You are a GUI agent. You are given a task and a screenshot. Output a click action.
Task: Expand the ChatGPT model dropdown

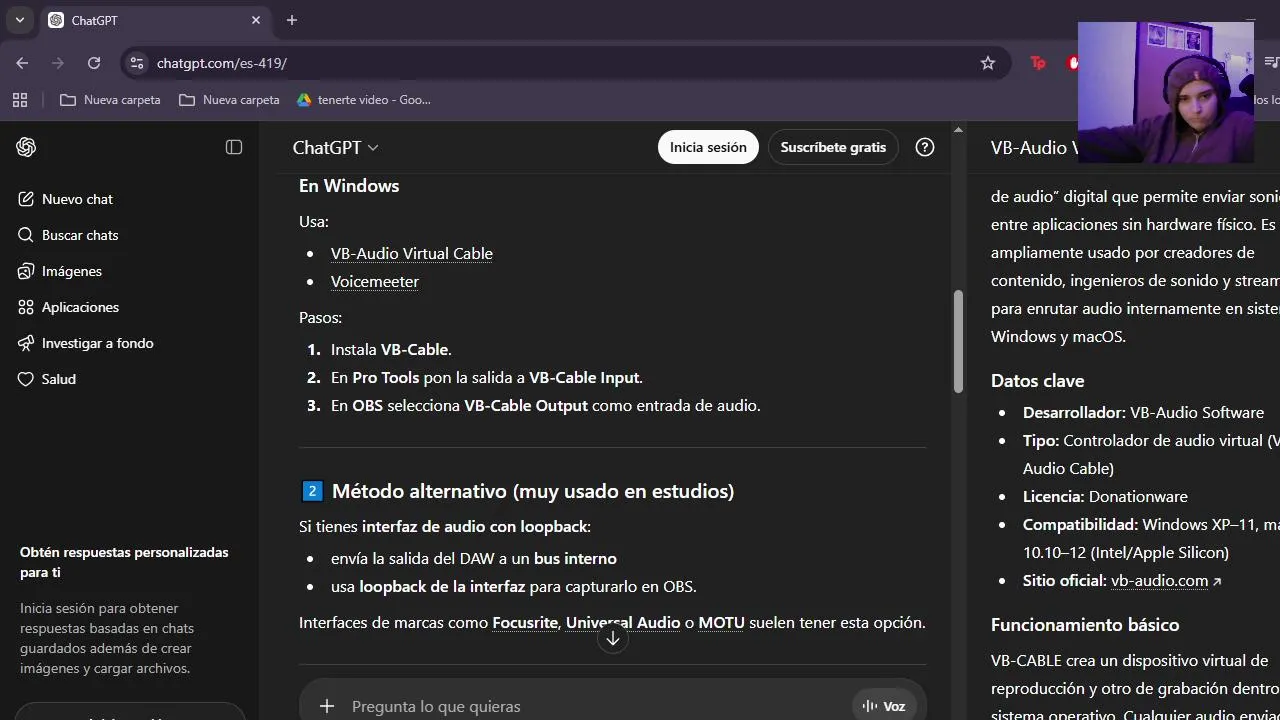pos(335,147)
